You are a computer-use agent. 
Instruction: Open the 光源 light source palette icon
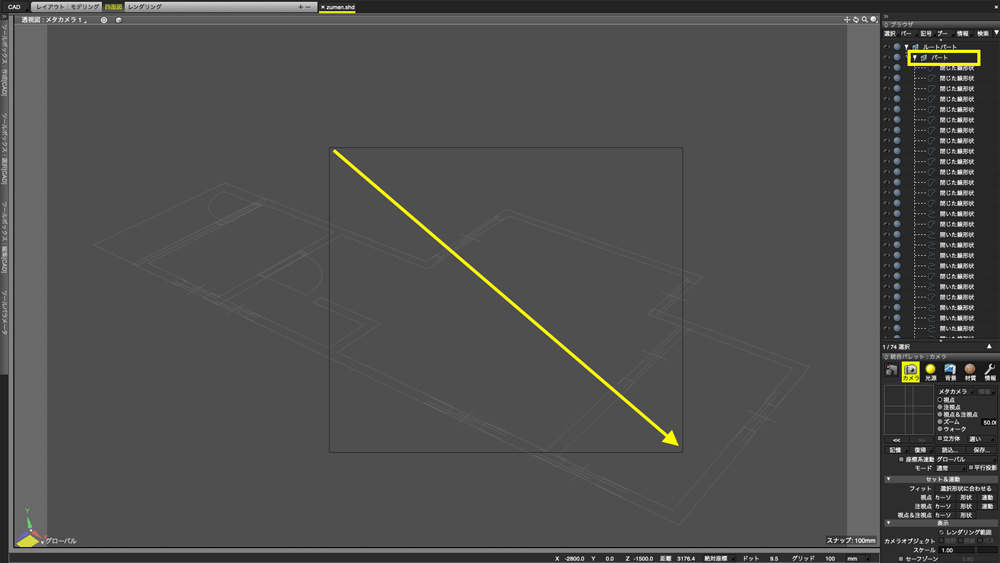click(930, 370)
